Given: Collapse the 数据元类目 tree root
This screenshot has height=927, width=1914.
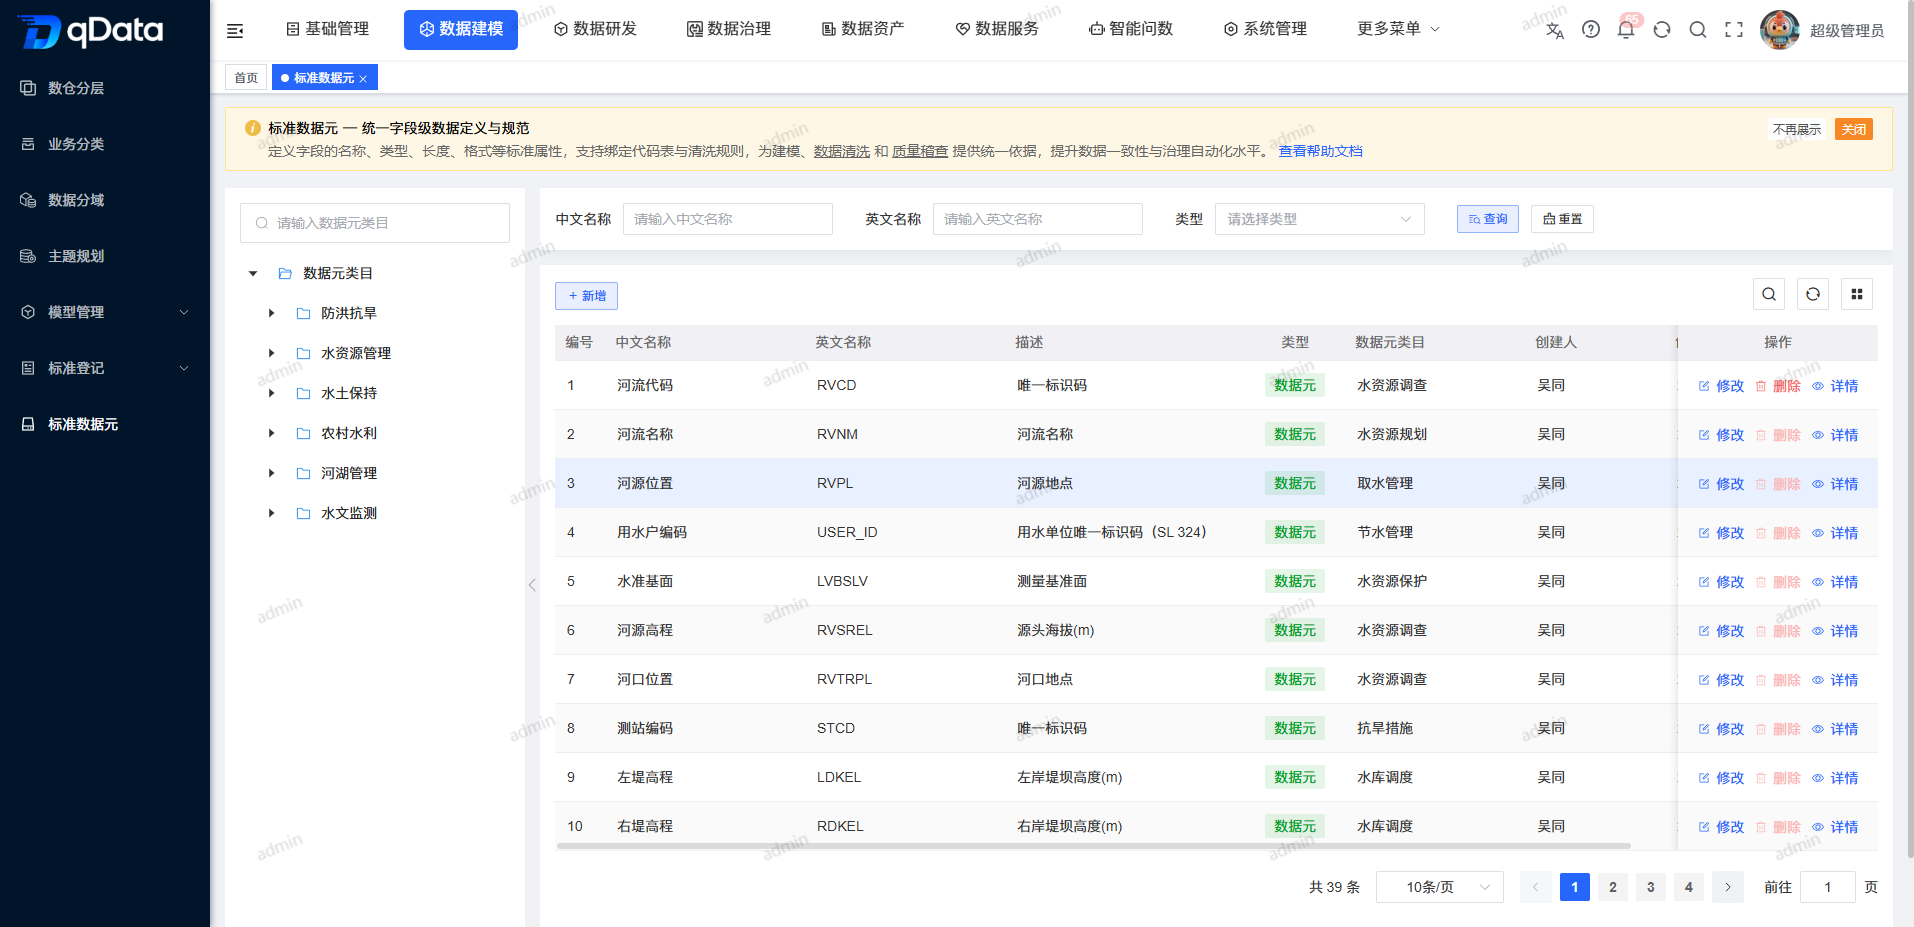Looking at the screenshot, I should (253, 273).
